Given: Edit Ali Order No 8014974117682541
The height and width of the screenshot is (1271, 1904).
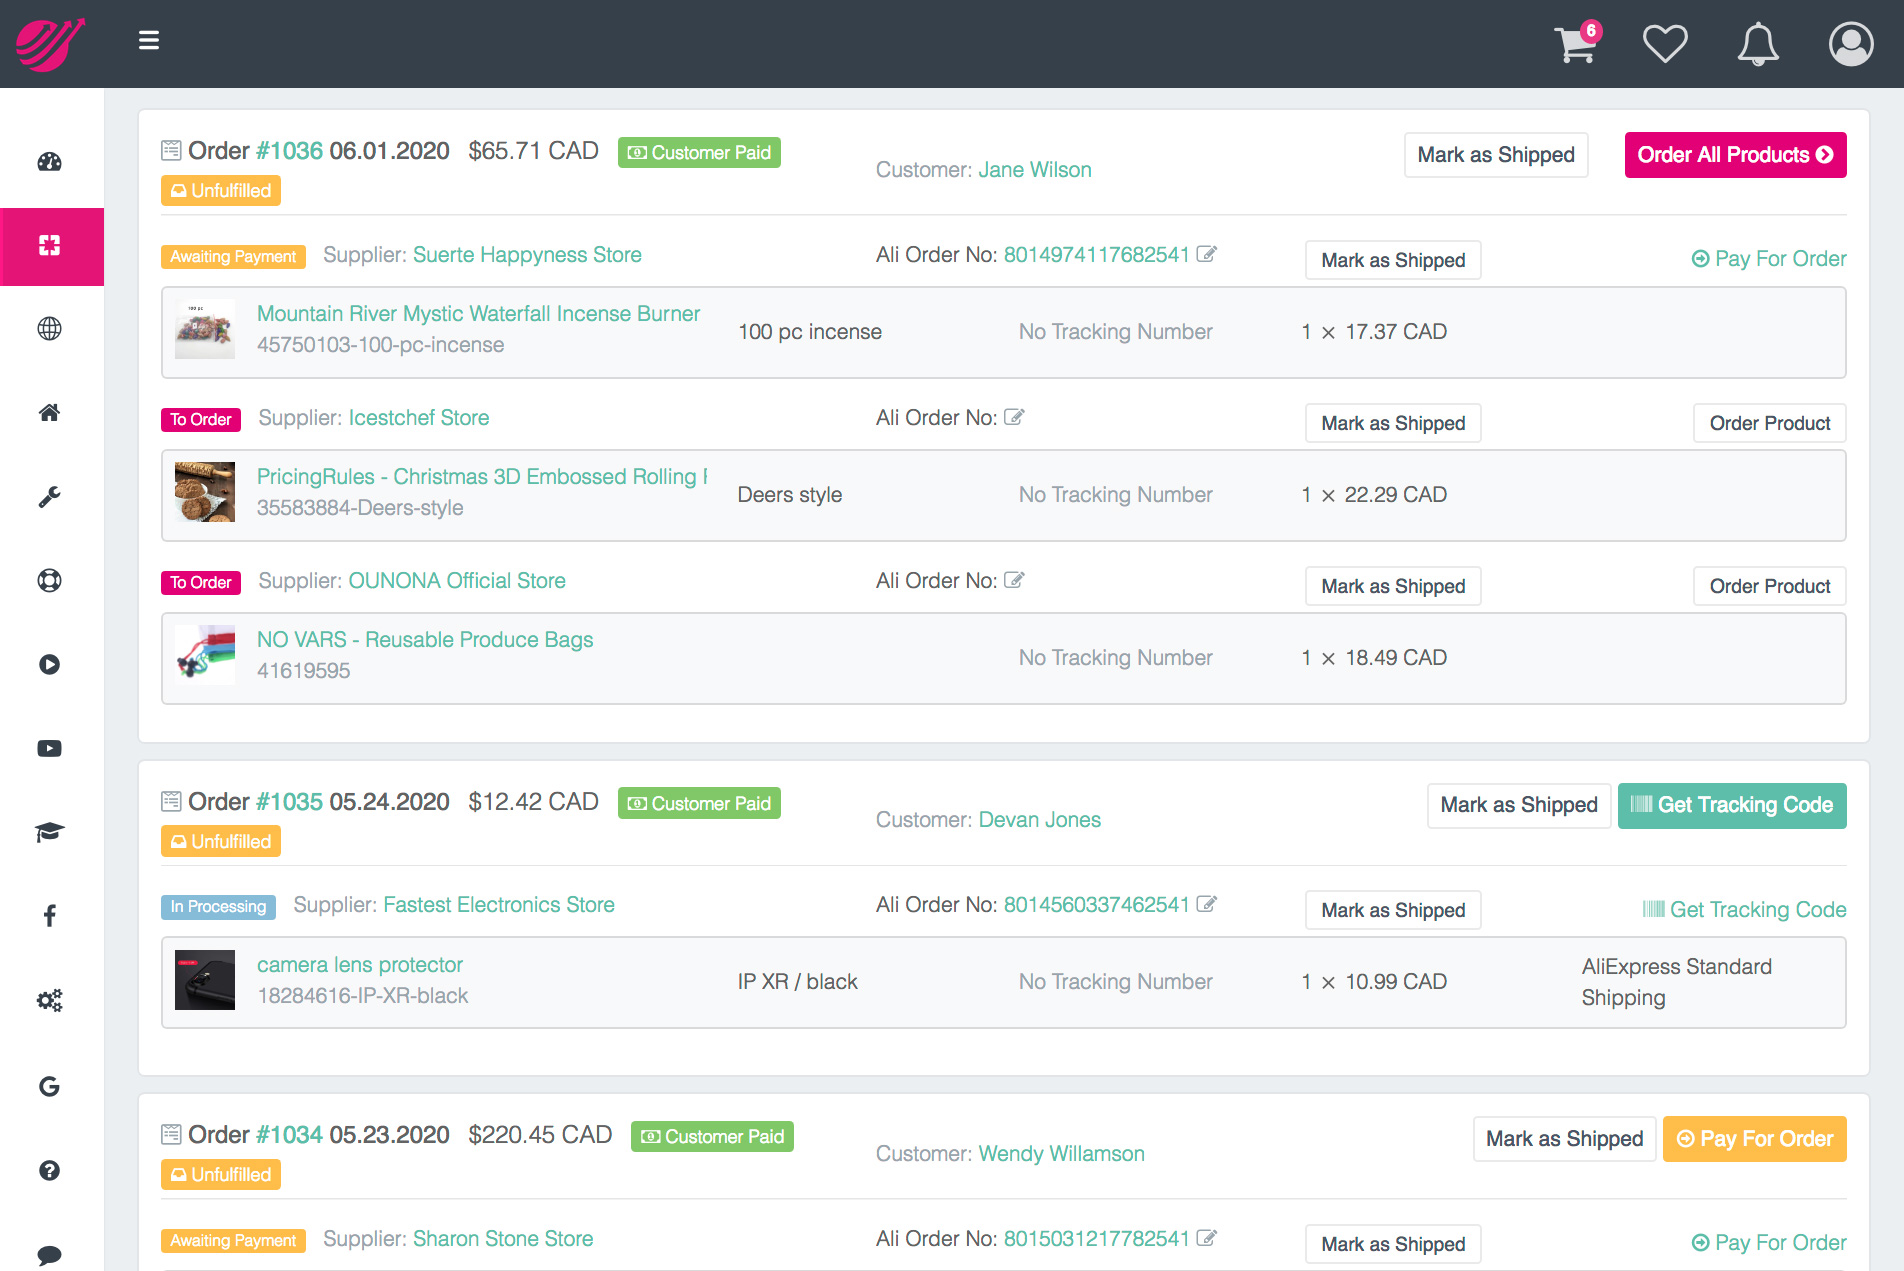Looking at the screenshot, I should point(1207,254).
